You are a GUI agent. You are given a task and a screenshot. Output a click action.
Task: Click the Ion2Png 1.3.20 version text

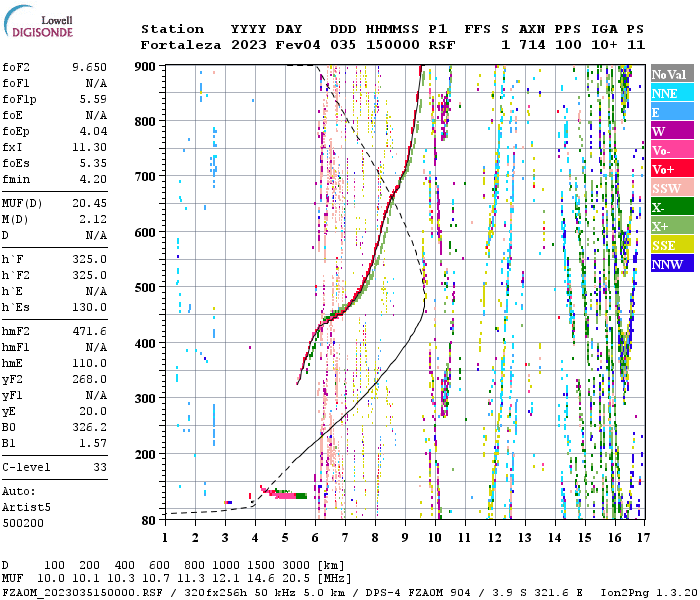648,593
